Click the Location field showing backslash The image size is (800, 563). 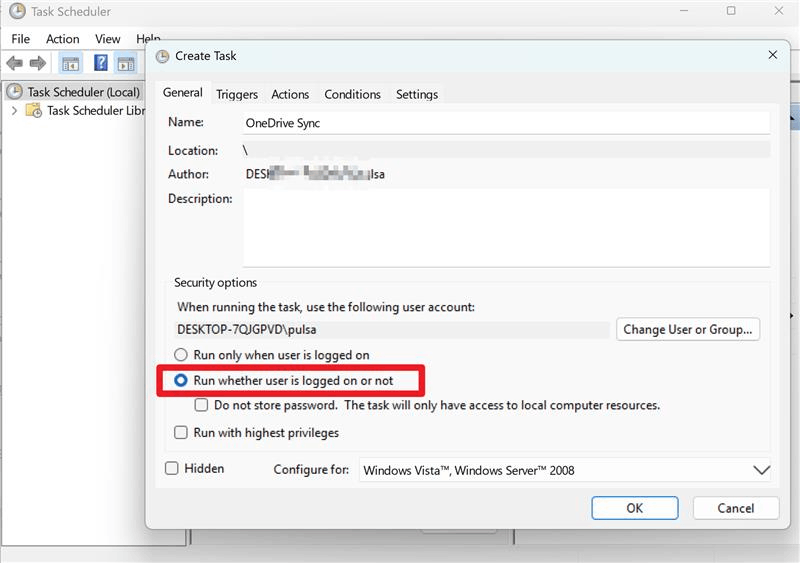point(506,150)
